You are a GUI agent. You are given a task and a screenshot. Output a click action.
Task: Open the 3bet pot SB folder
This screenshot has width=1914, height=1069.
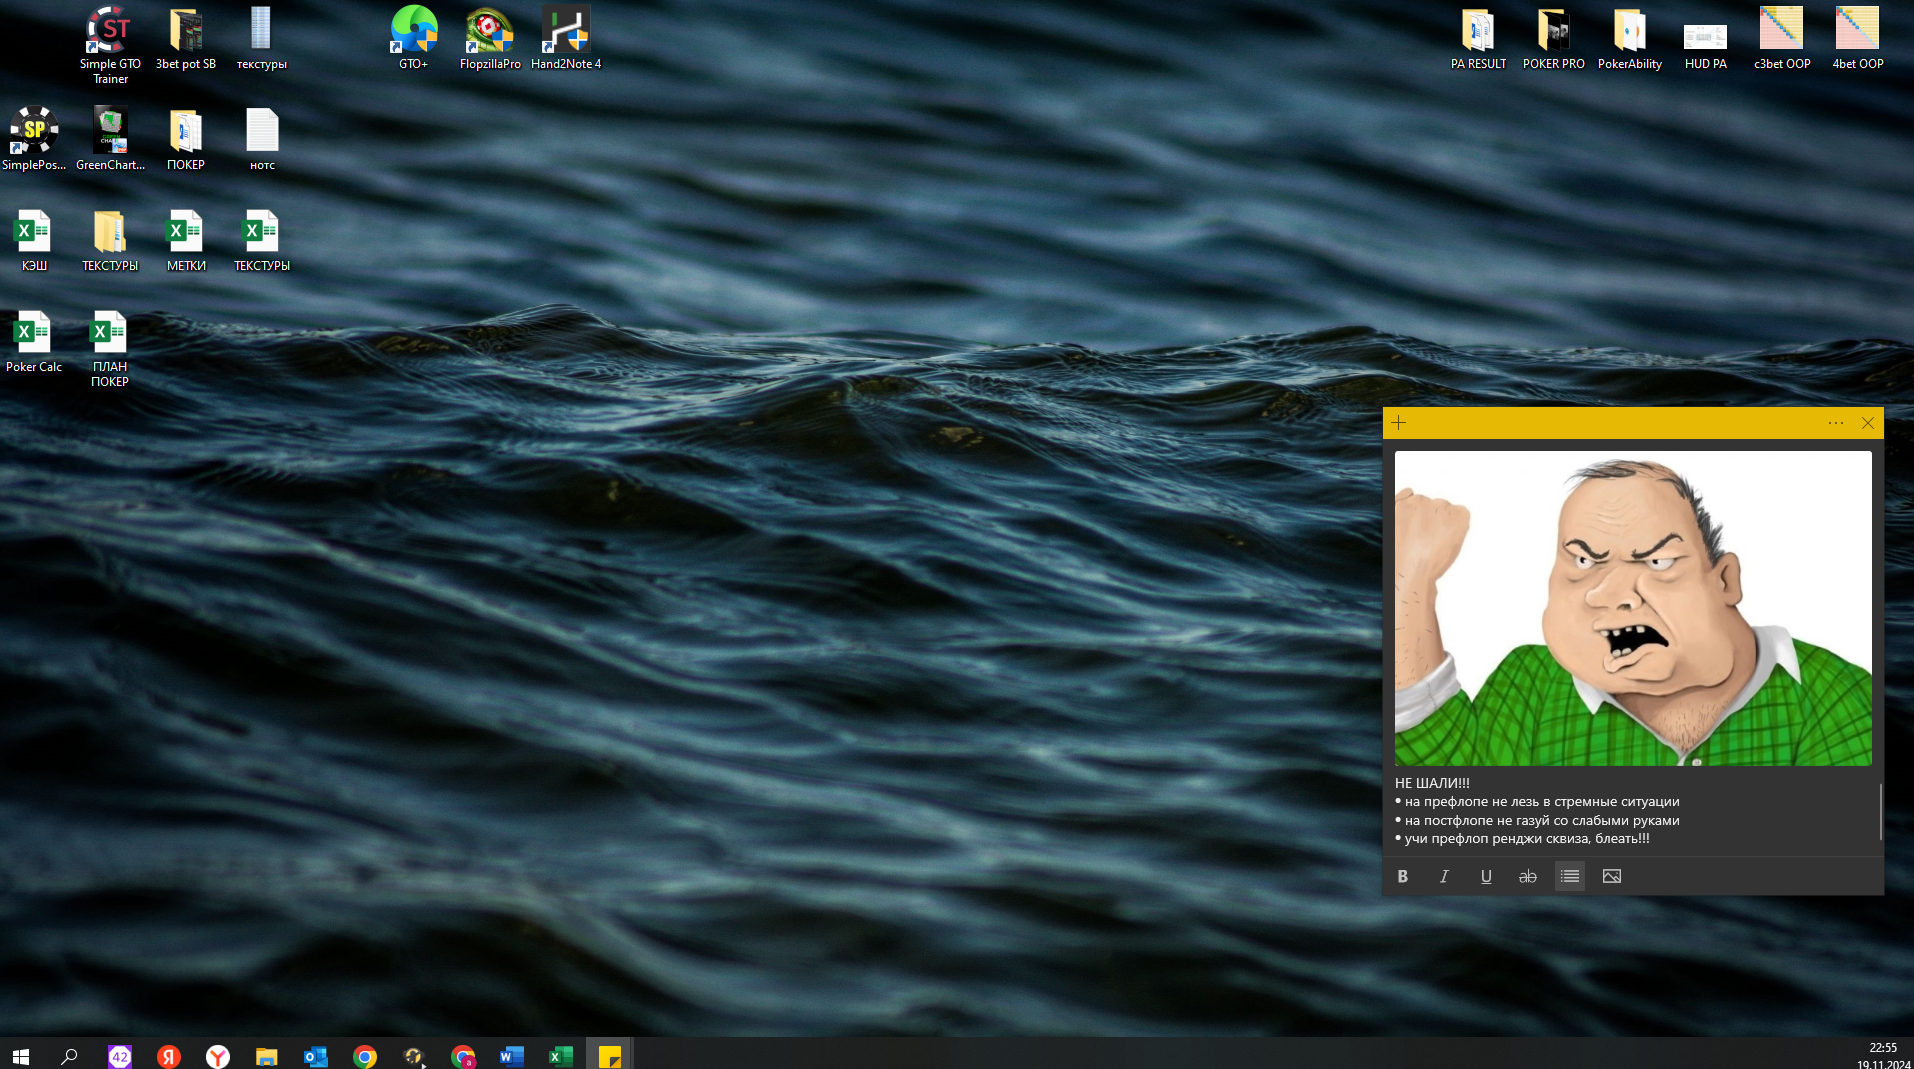click(x=186, y=38)
